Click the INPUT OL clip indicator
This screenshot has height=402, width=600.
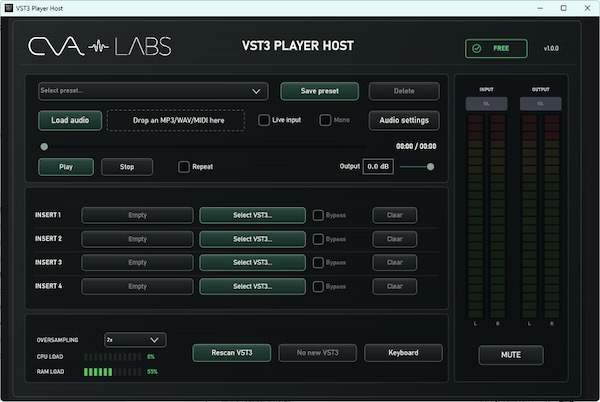[x=486, y=104]
